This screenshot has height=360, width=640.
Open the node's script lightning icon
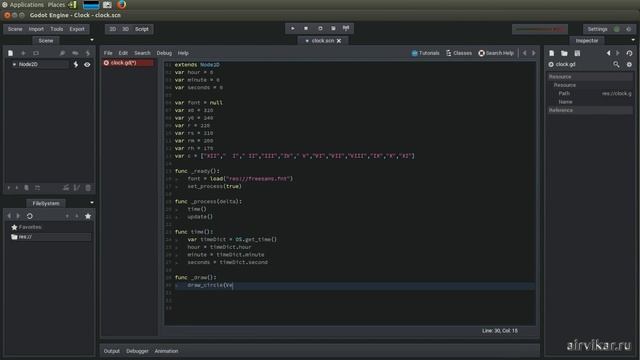coord(76,64)
